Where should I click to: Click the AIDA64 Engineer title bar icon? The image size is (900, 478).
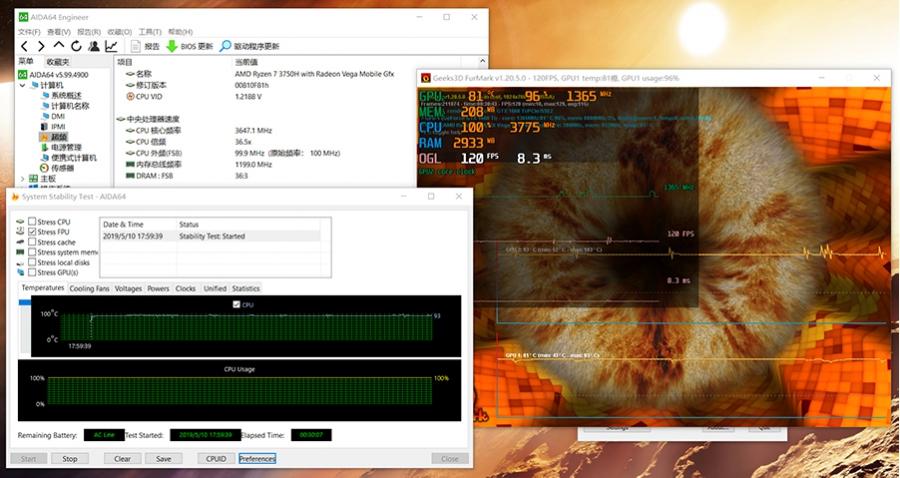pos(24,17)
